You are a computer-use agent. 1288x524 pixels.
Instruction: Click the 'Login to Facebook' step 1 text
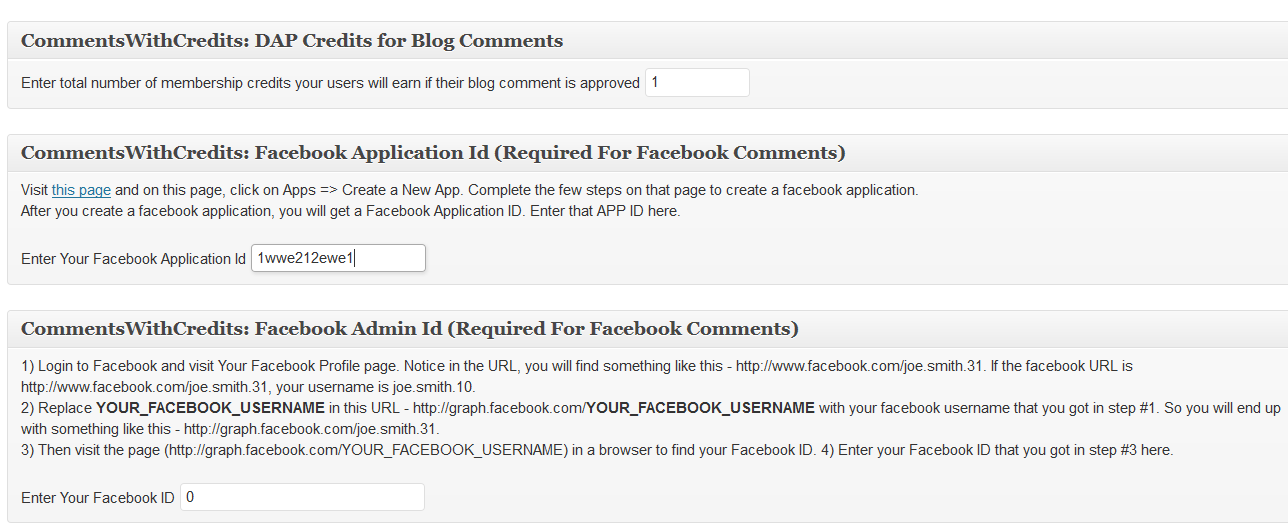pyautogui.click(x=94, y=367)
